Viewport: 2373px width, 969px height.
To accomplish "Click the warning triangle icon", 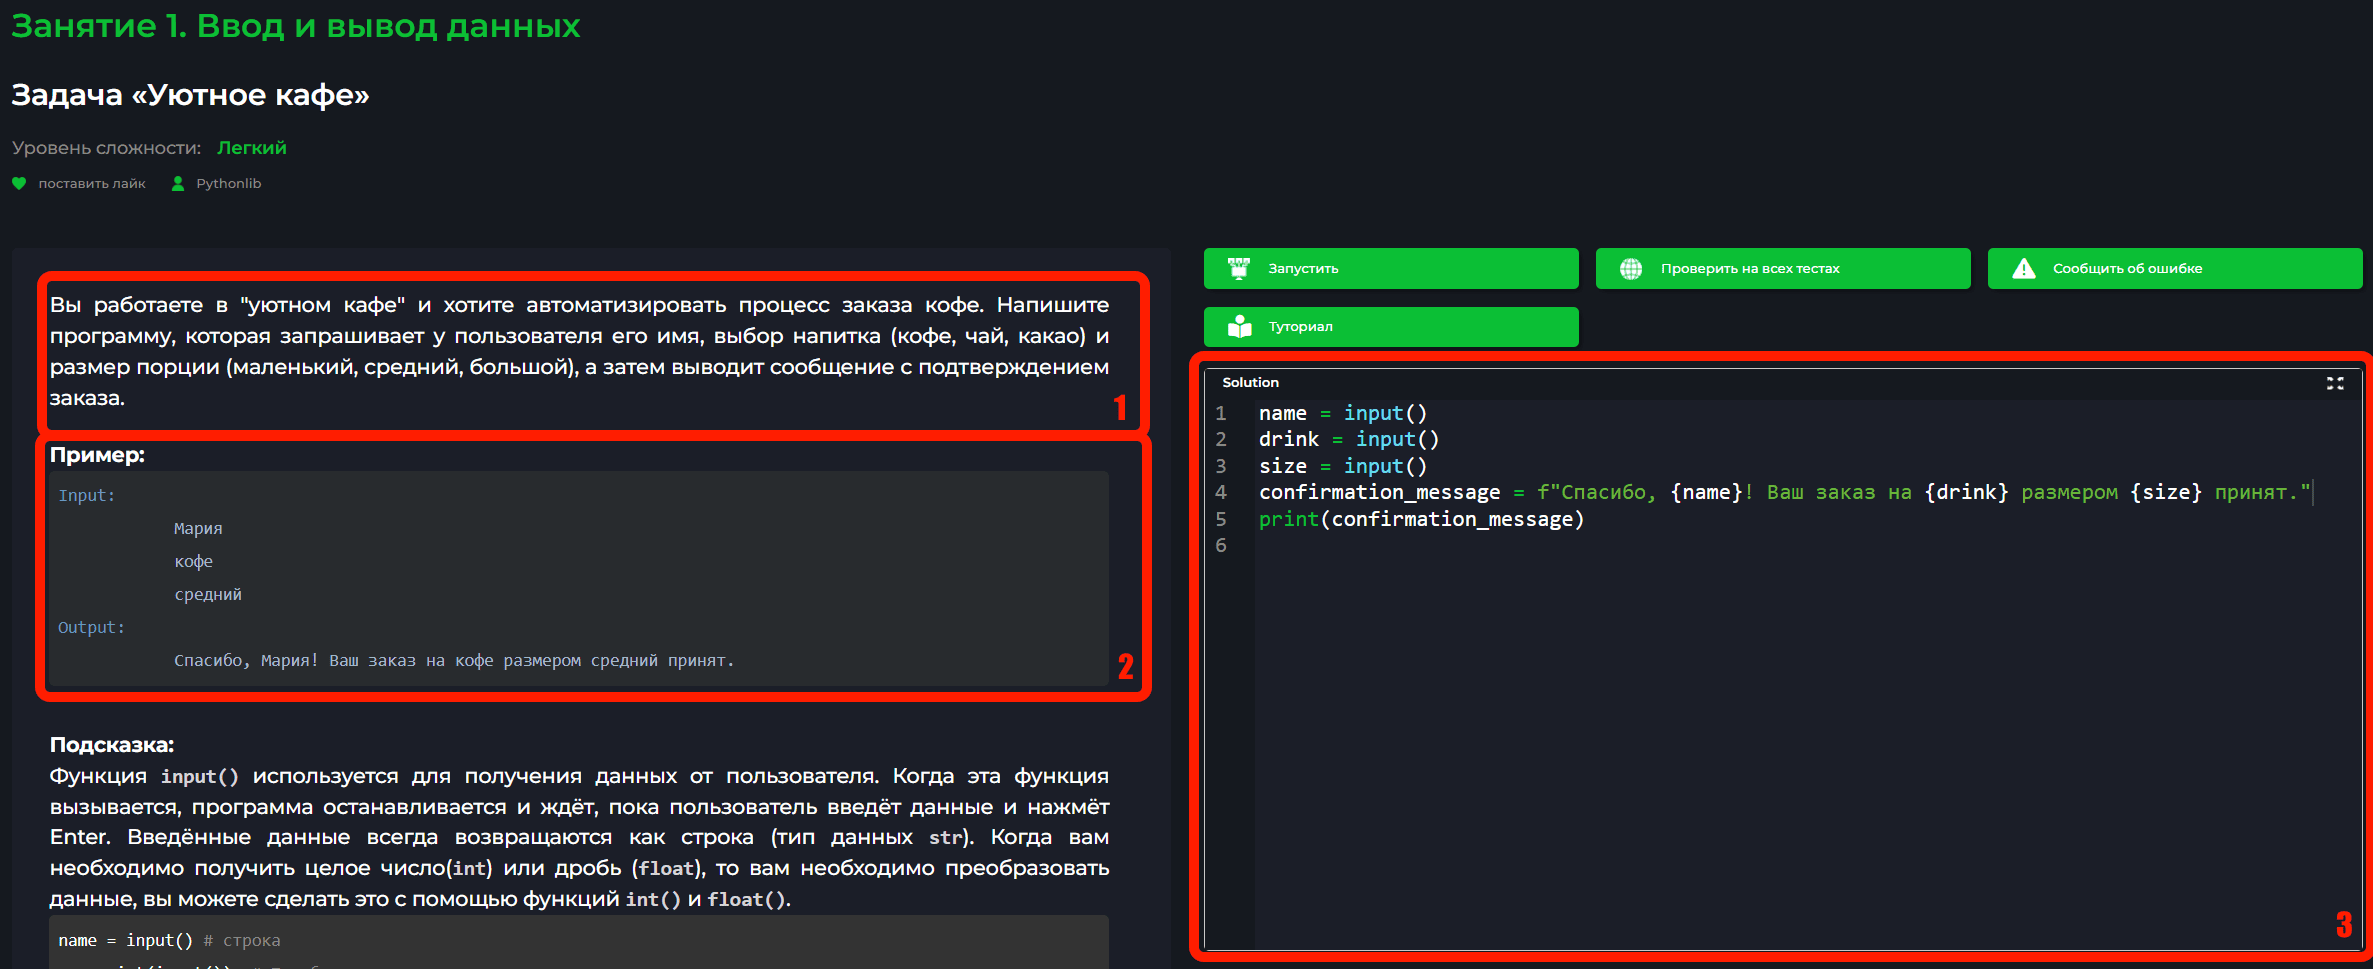I will tap(2024, 268).
